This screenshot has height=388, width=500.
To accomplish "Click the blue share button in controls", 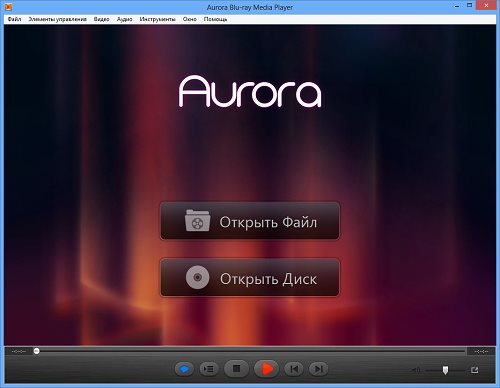I will click(184, 369).
